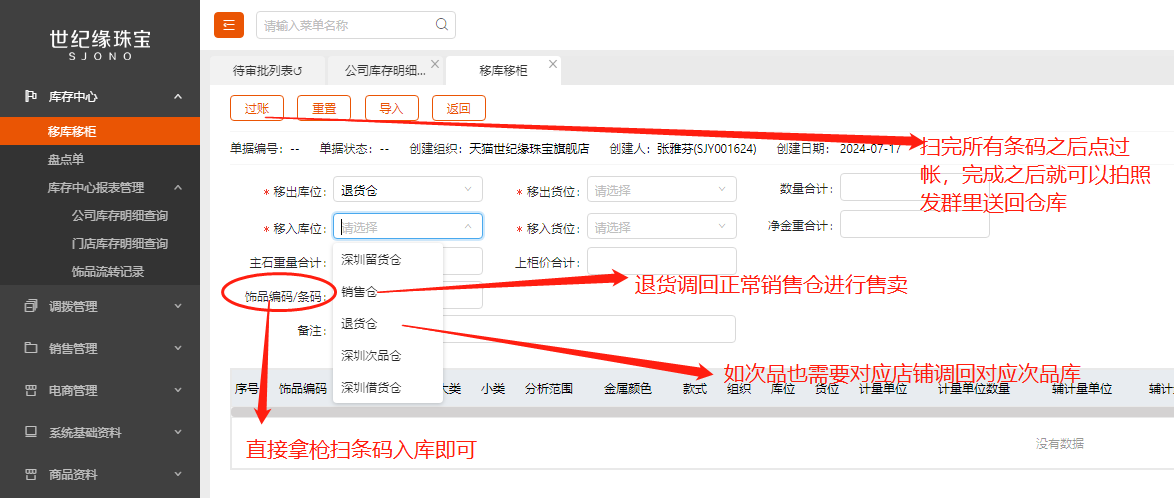Screen dimensions: 1174x498
Task: Collapse the 库存中心报表管理 submenu
Action: coord(177,187)
